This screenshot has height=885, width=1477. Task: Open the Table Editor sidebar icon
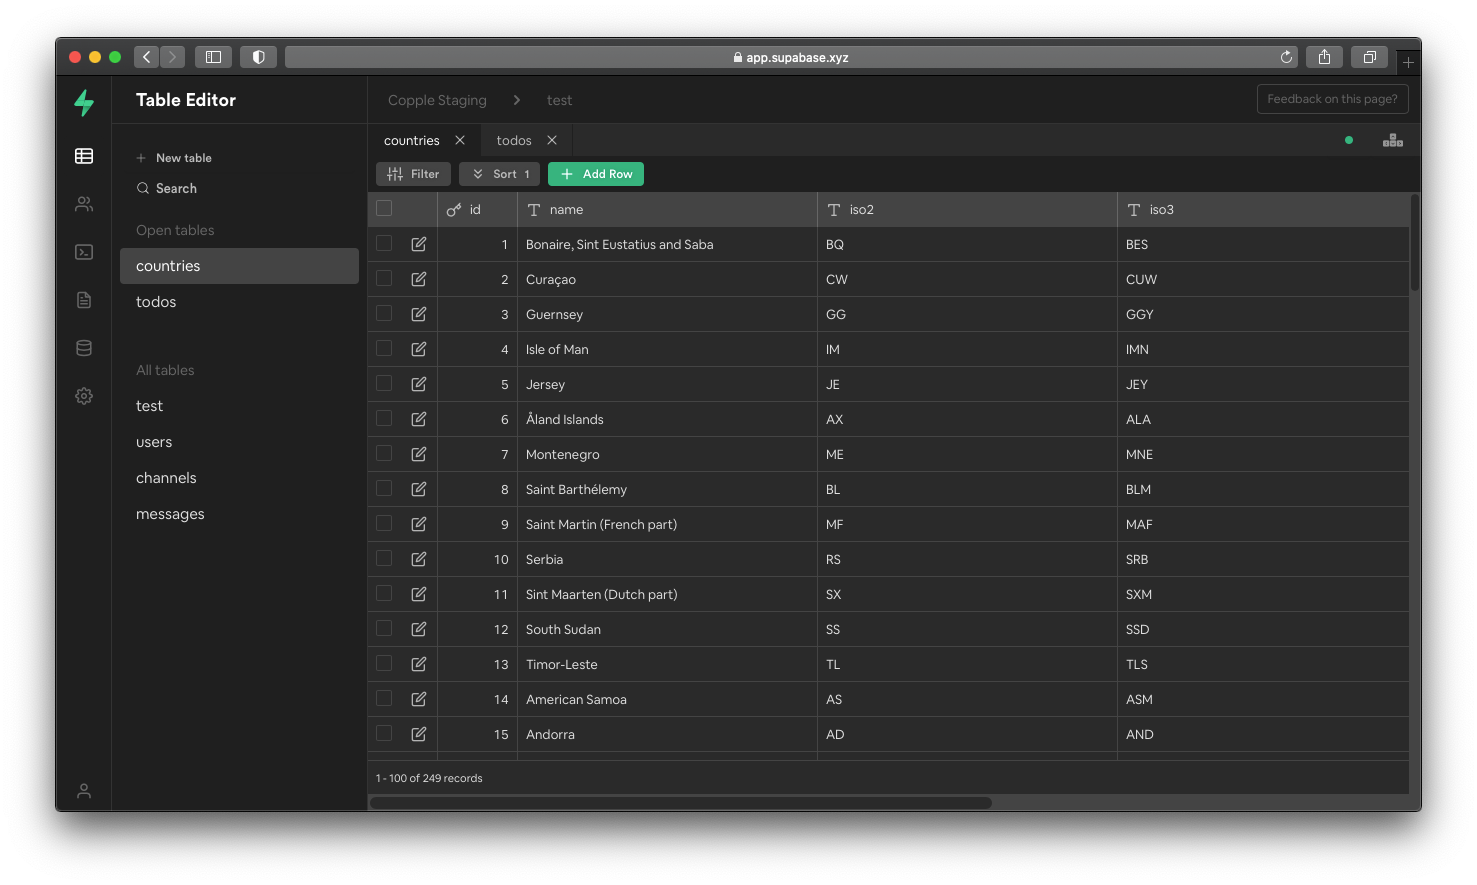(x=84, y=156)
